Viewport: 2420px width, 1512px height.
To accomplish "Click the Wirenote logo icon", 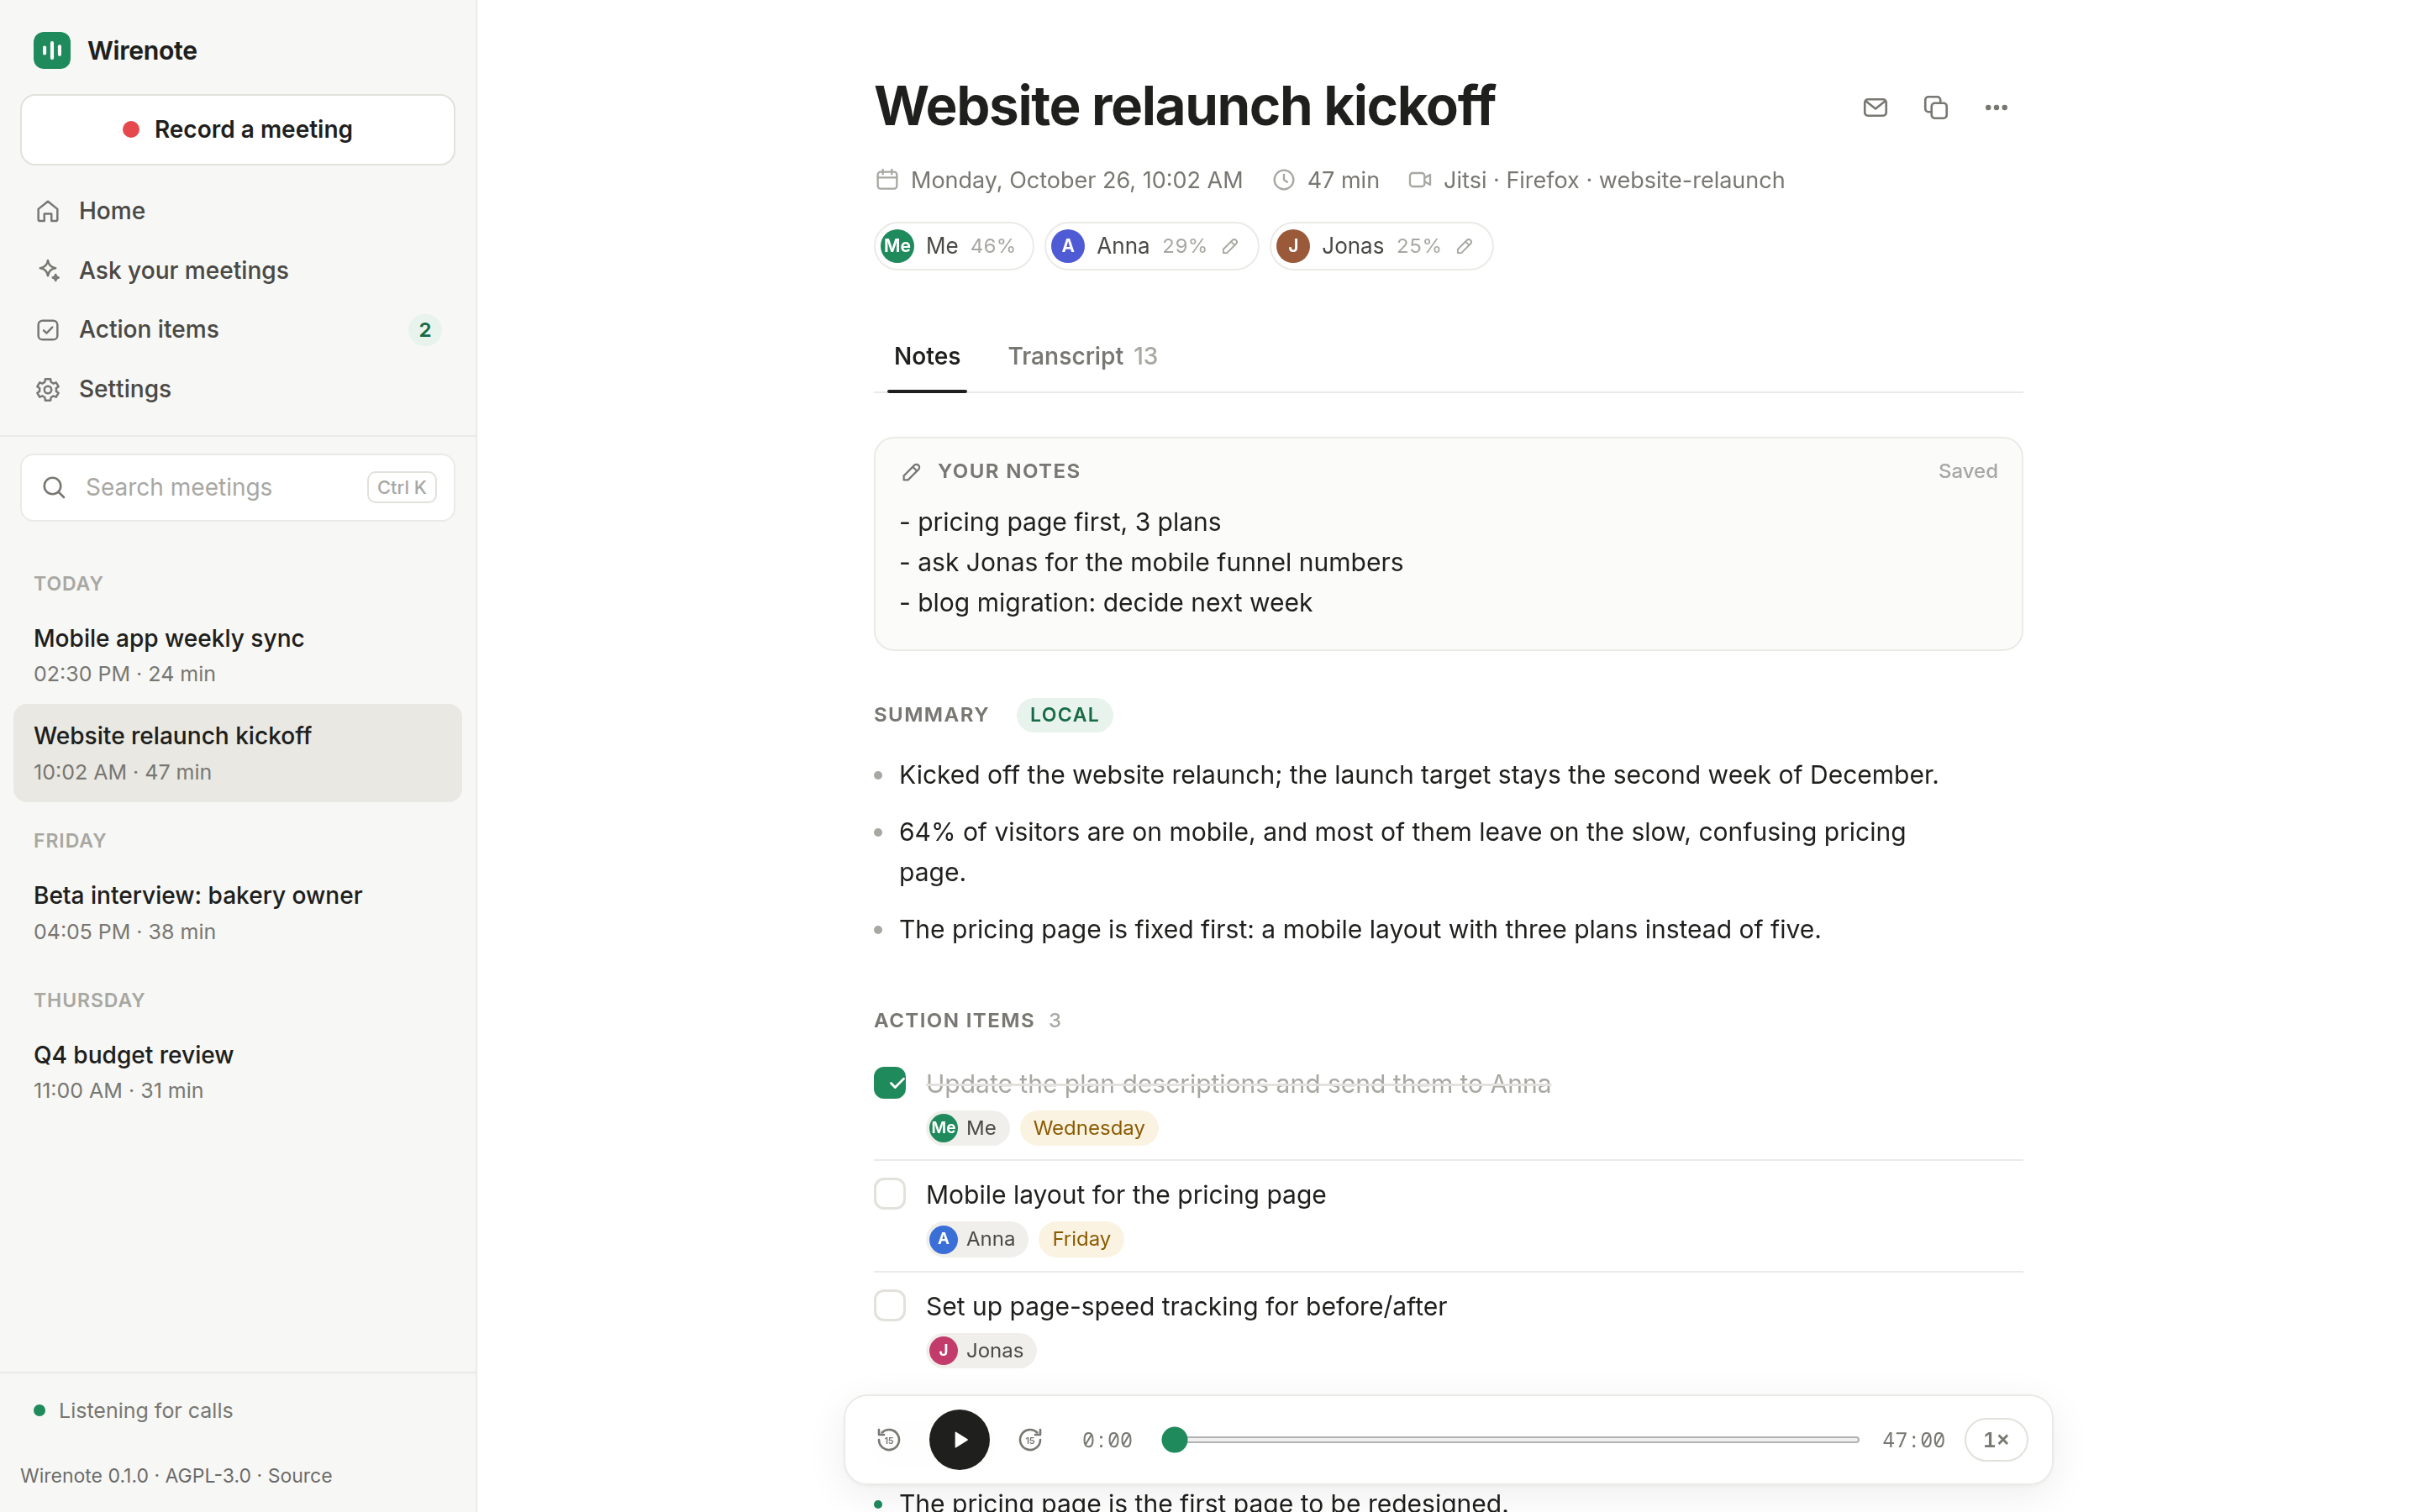I will pyautogui.click(x=52, y=50).
